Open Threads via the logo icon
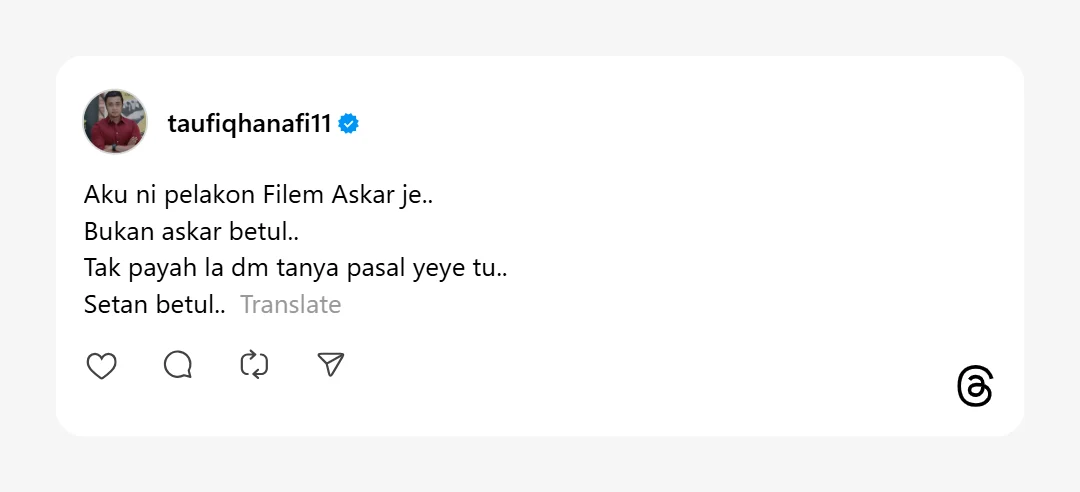This screenshot has height=492, width=1080. click(x=974, y=387)
